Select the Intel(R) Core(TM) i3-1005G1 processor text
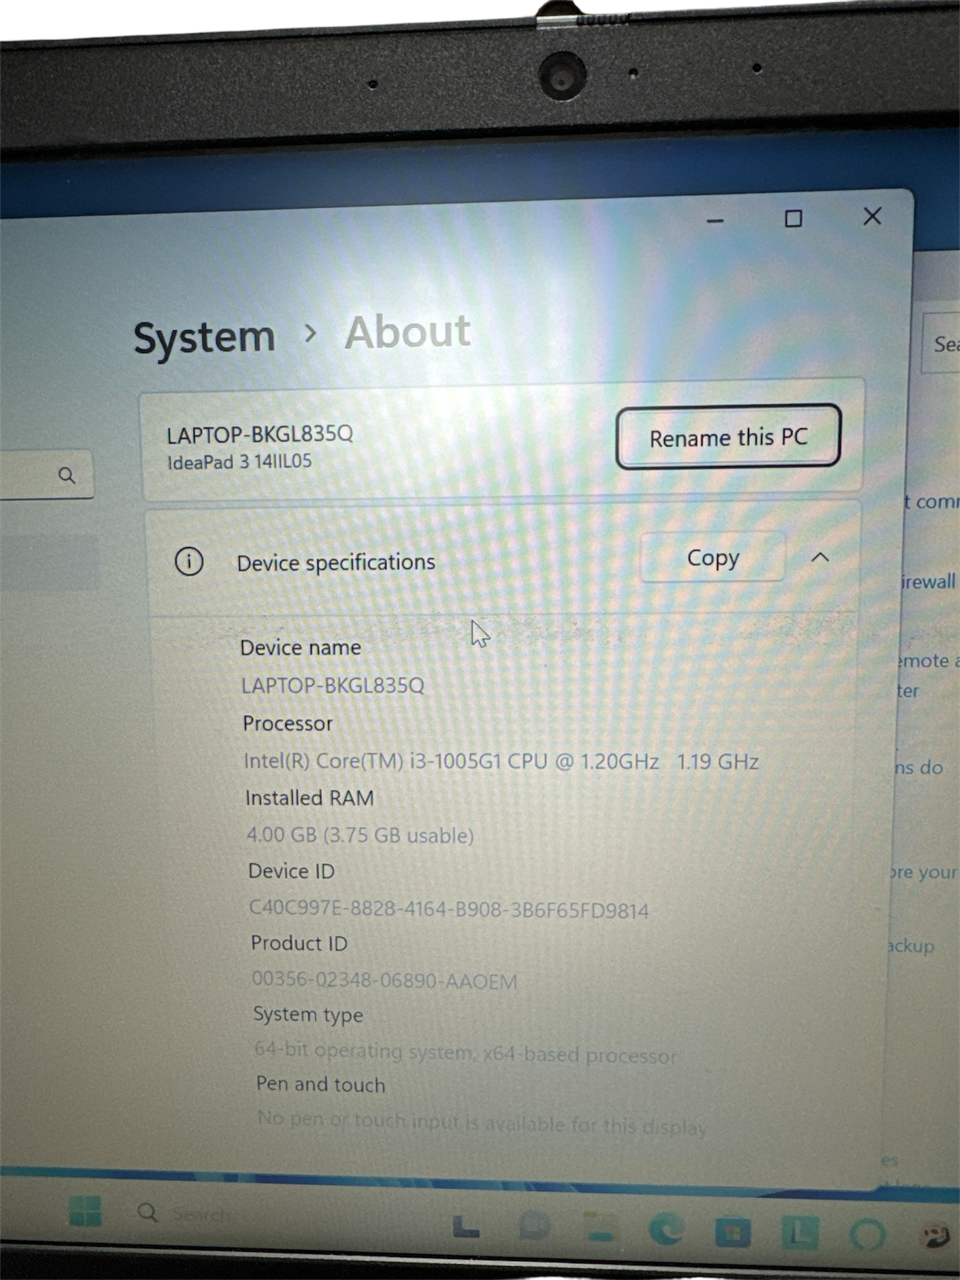The height and width of the screenshot is (1280, 960). point(451,761)
